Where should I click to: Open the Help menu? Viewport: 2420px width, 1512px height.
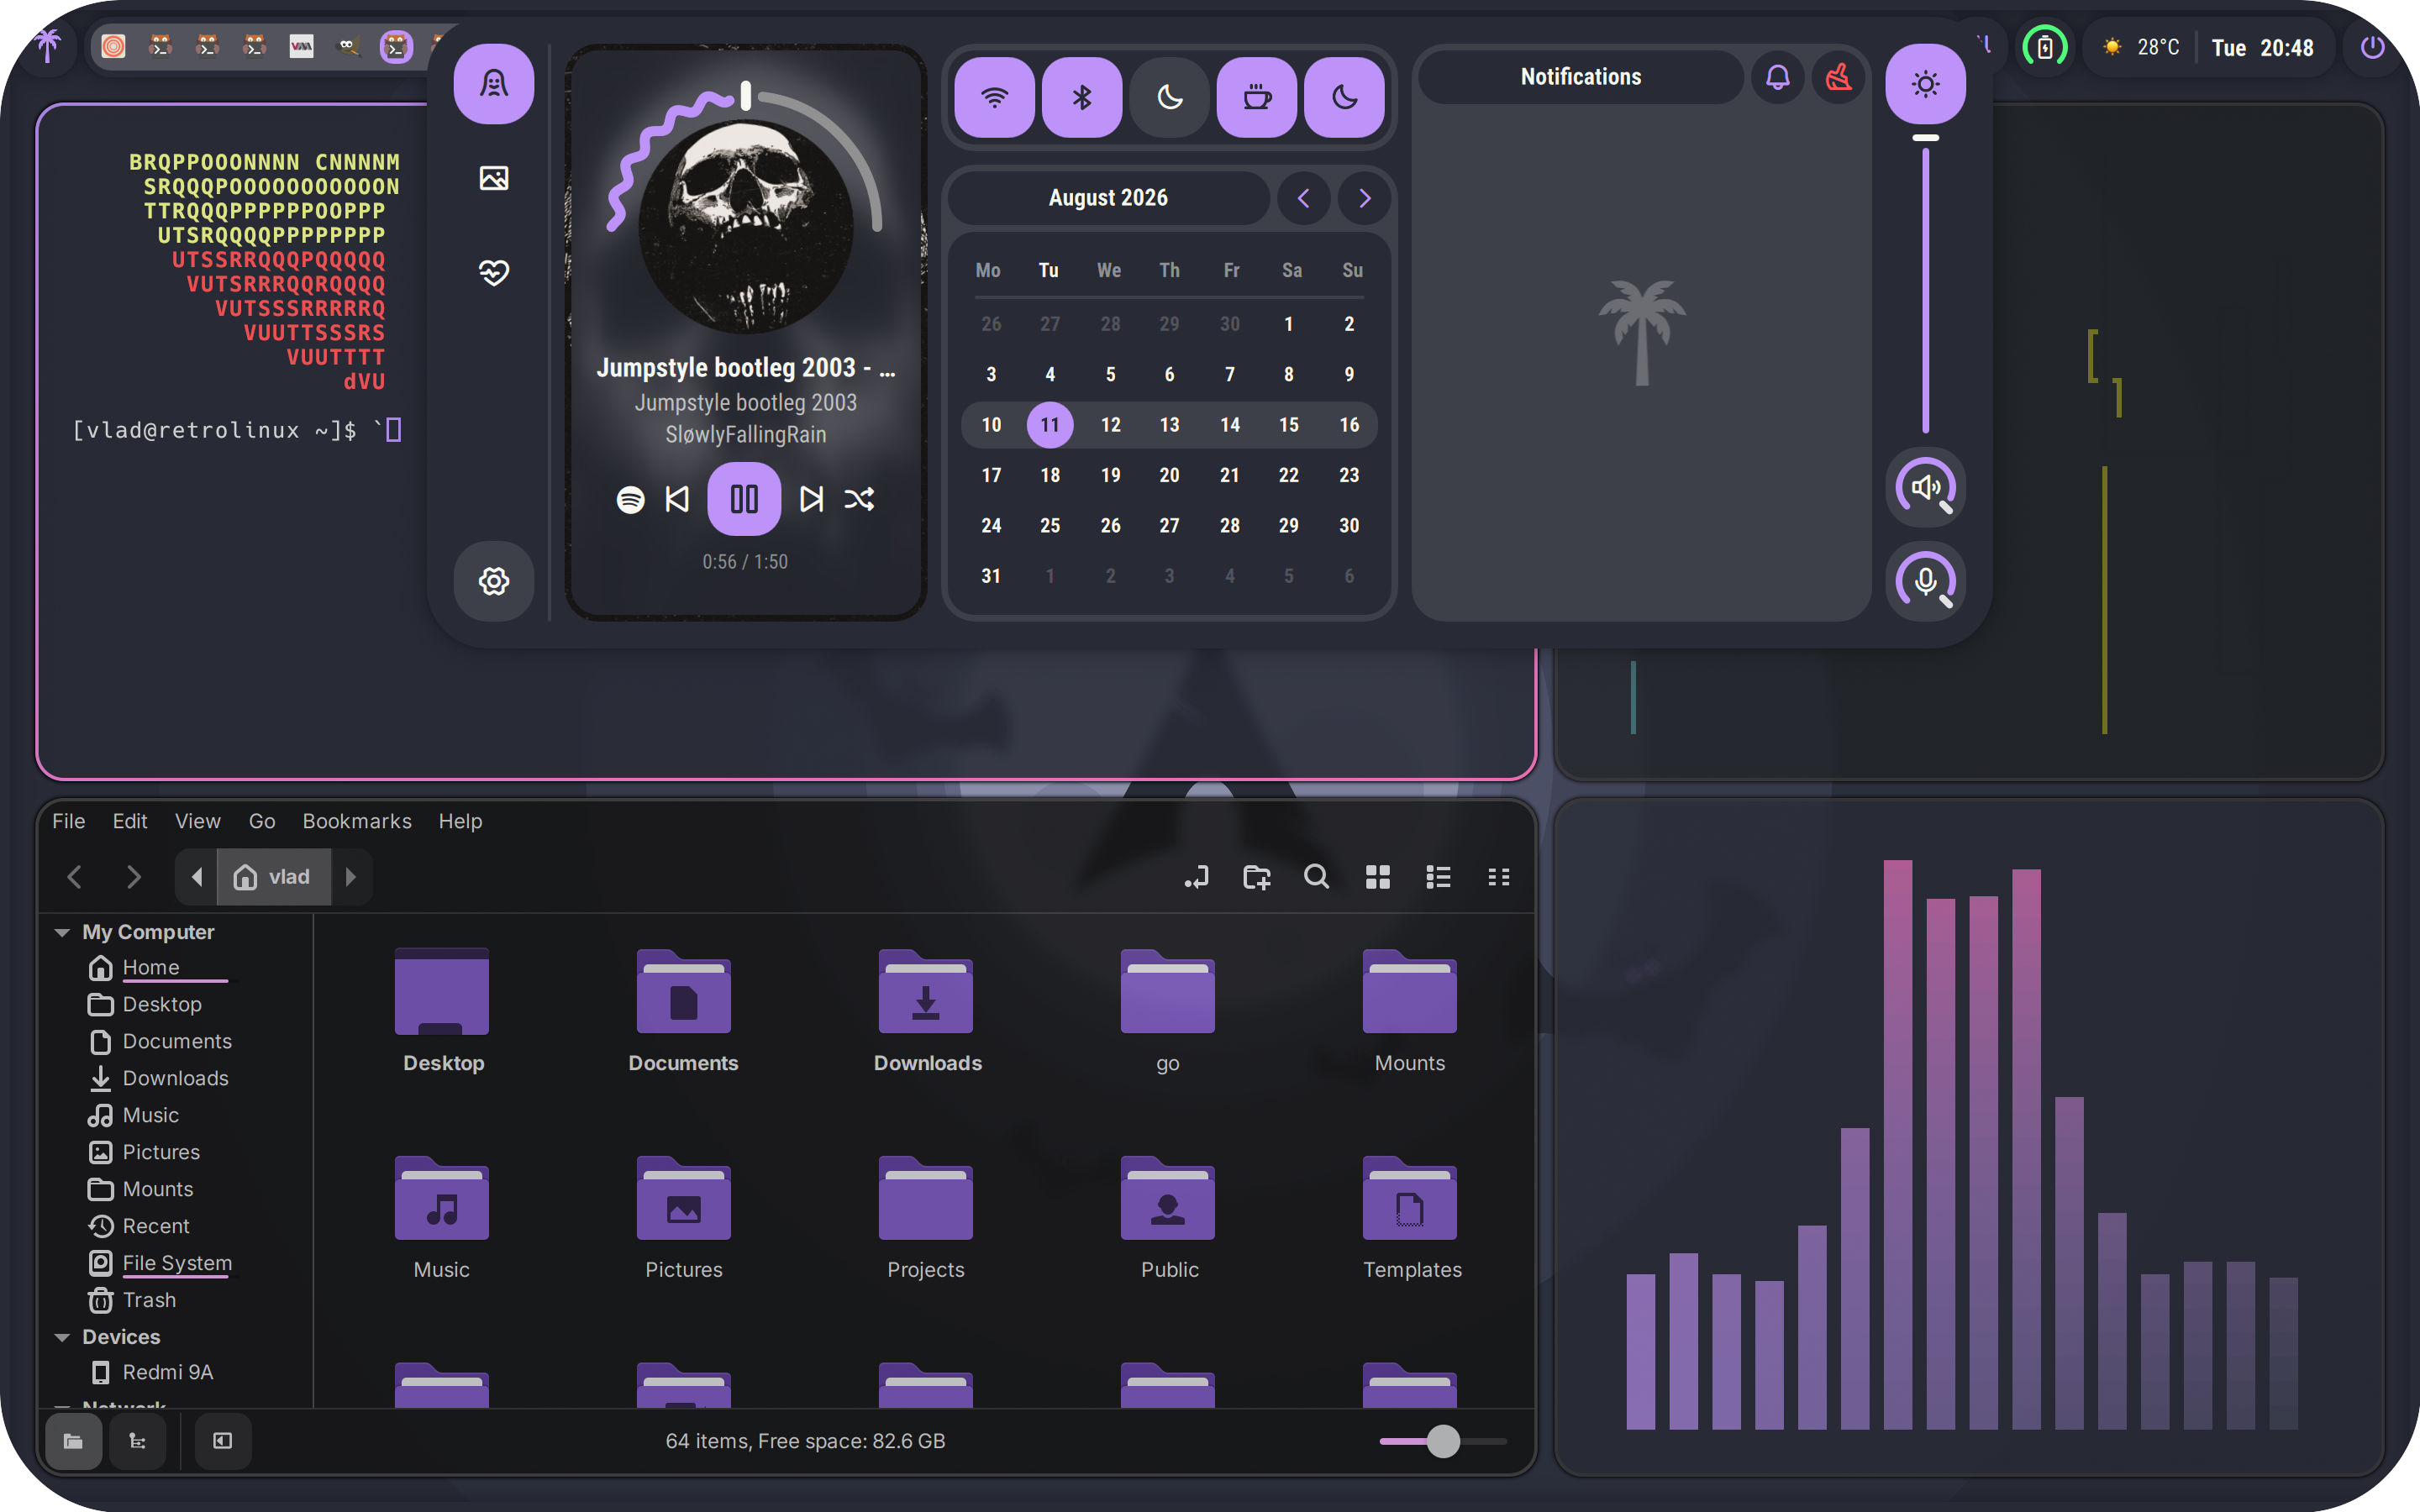pos(460,821)
